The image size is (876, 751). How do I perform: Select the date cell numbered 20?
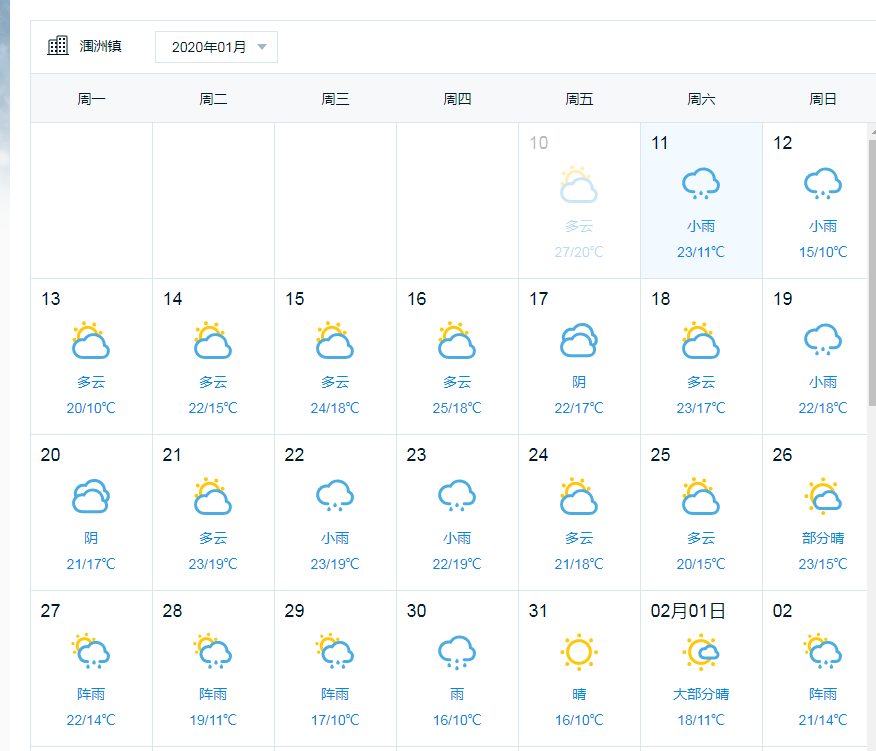91,512
